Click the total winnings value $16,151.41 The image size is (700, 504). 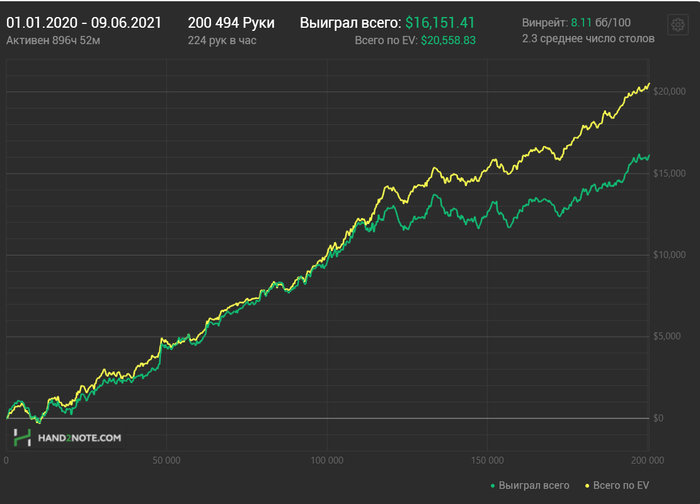(440, 23)
